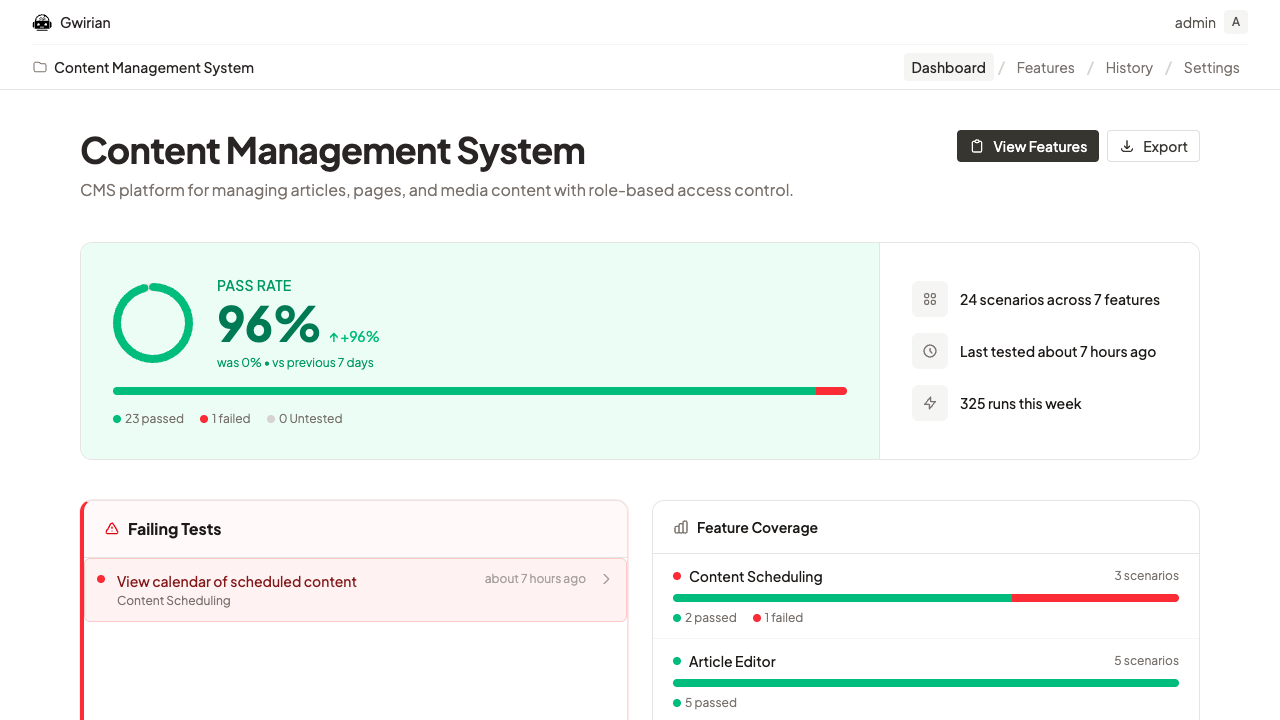Open the Dashboard tab
Image resolution: width=1280 pixels, height=720 pixels.
point(948,68)
